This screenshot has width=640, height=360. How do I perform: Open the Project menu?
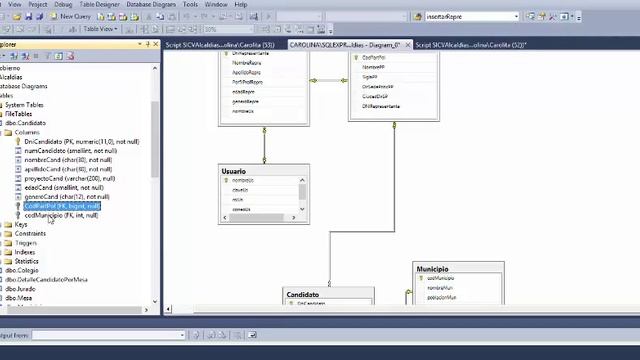pyautogui.click(x=38, y=4)
